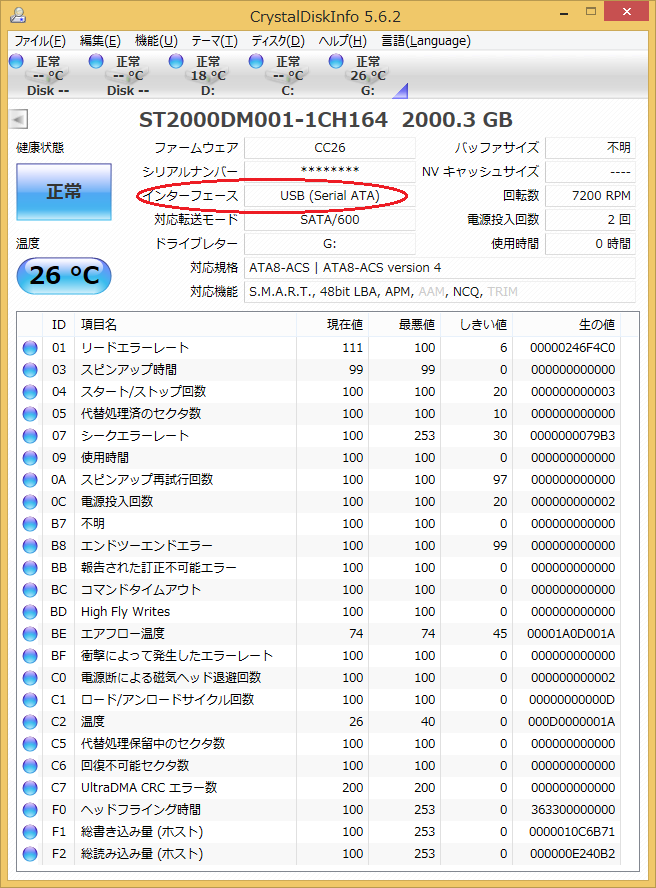Click status orb for 0A スピンアップ再試行回数

point(30,480)
